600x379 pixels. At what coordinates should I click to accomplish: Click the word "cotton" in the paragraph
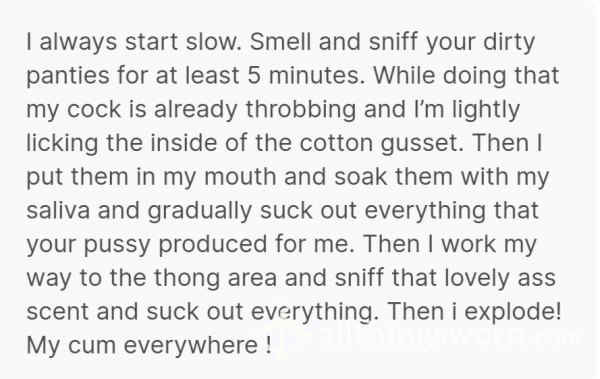click(x=336, y=144)
